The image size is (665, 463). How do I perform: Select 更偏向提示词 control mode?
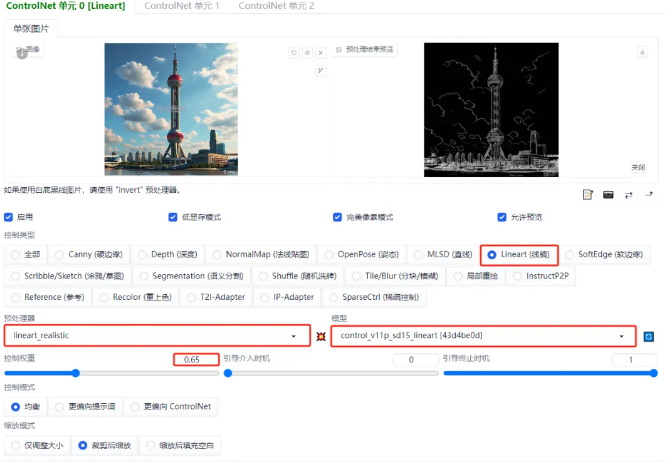coord(85,407)
